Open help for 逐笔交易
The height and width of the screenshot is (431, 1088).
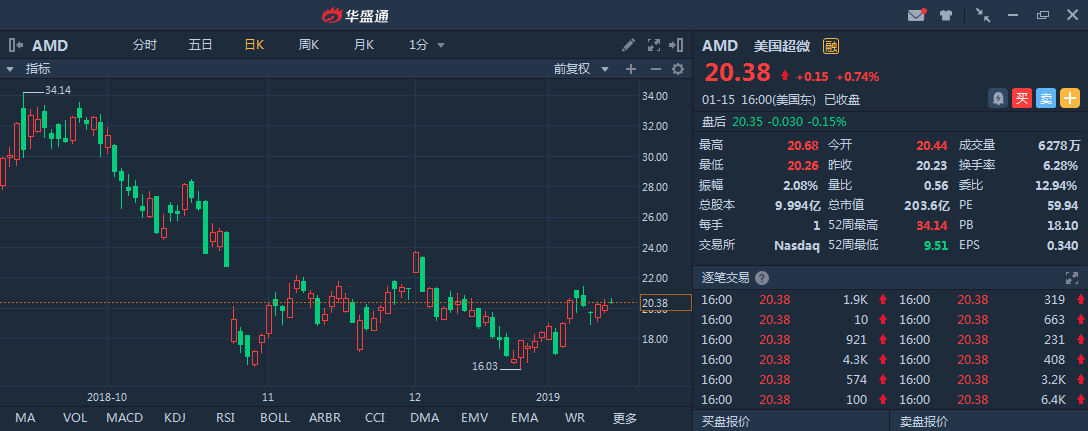(762, 278)
